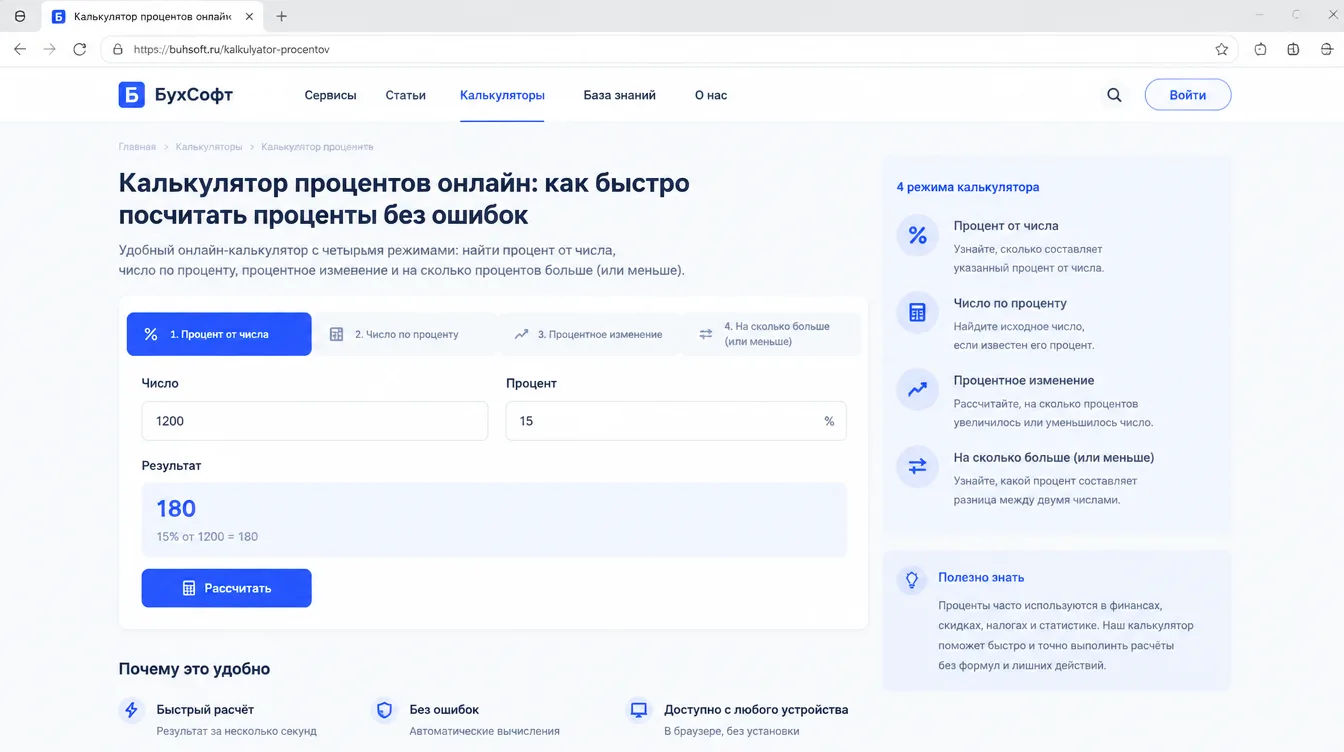Open the База знаний menu item
Image resolution: width=1344 pixels, height=752 pixels.
[620, 95]
